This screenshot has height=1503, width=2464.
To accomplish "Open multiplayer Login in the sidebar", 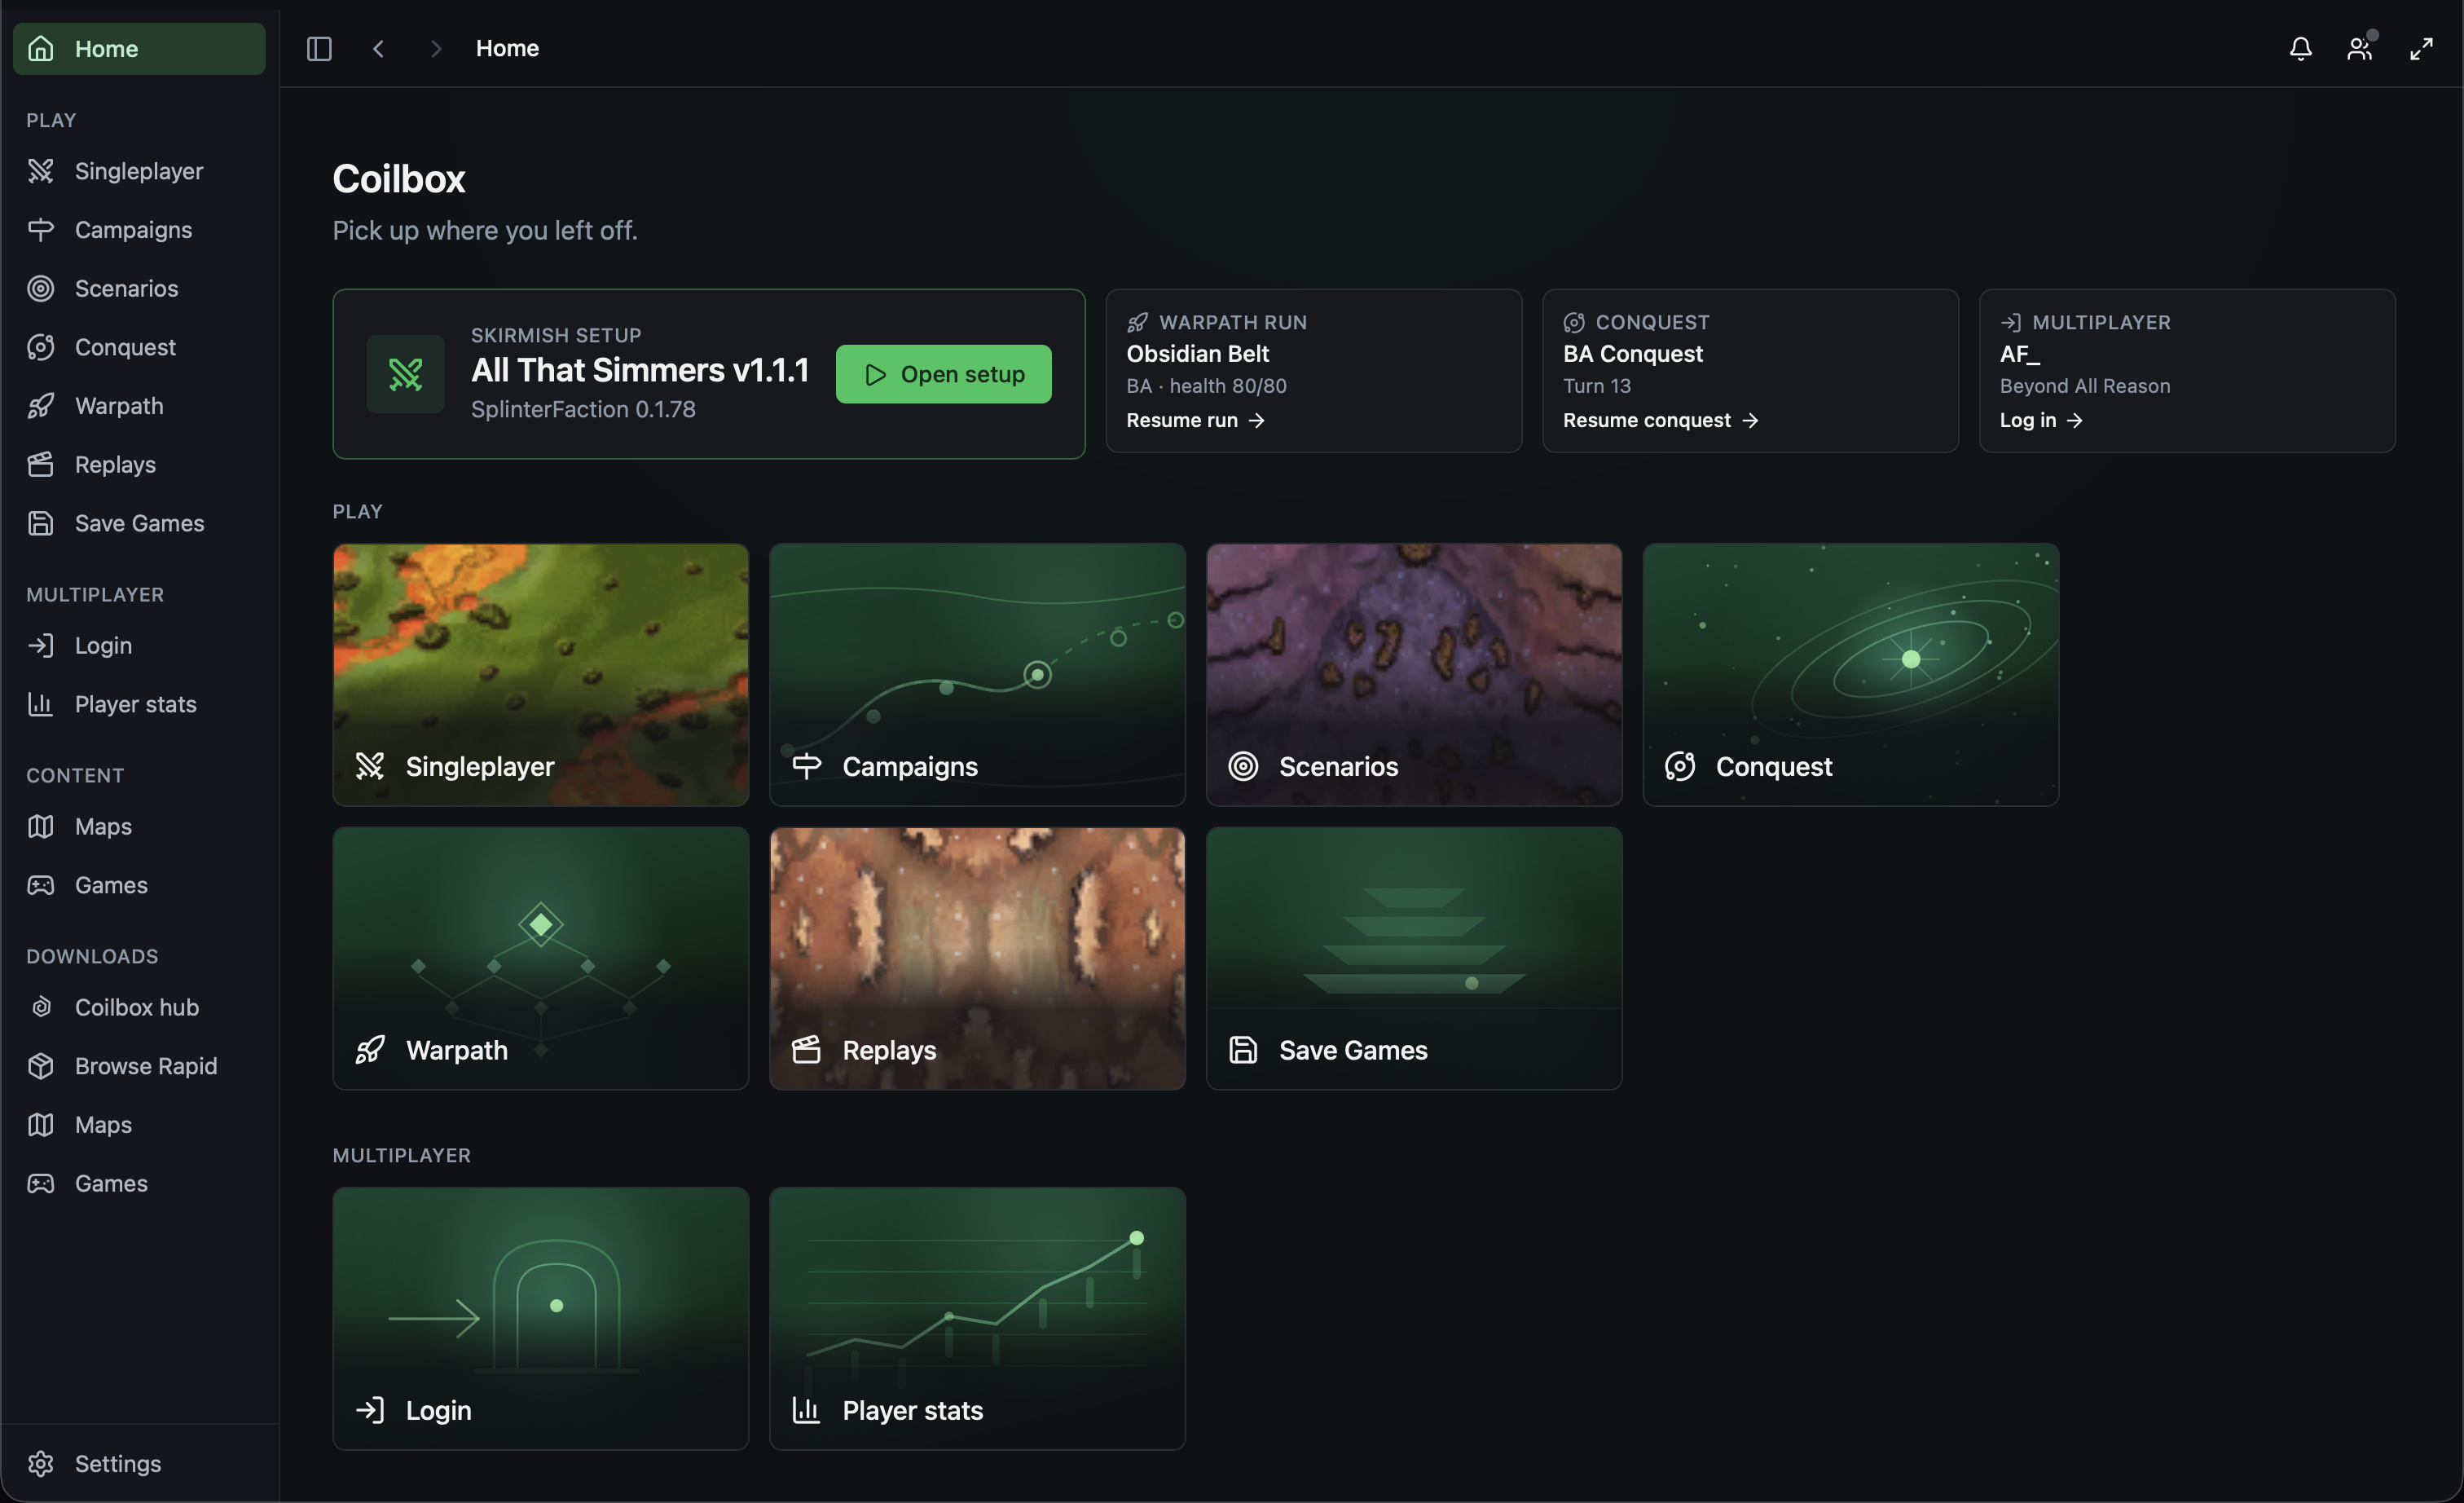I will point(139,645).
